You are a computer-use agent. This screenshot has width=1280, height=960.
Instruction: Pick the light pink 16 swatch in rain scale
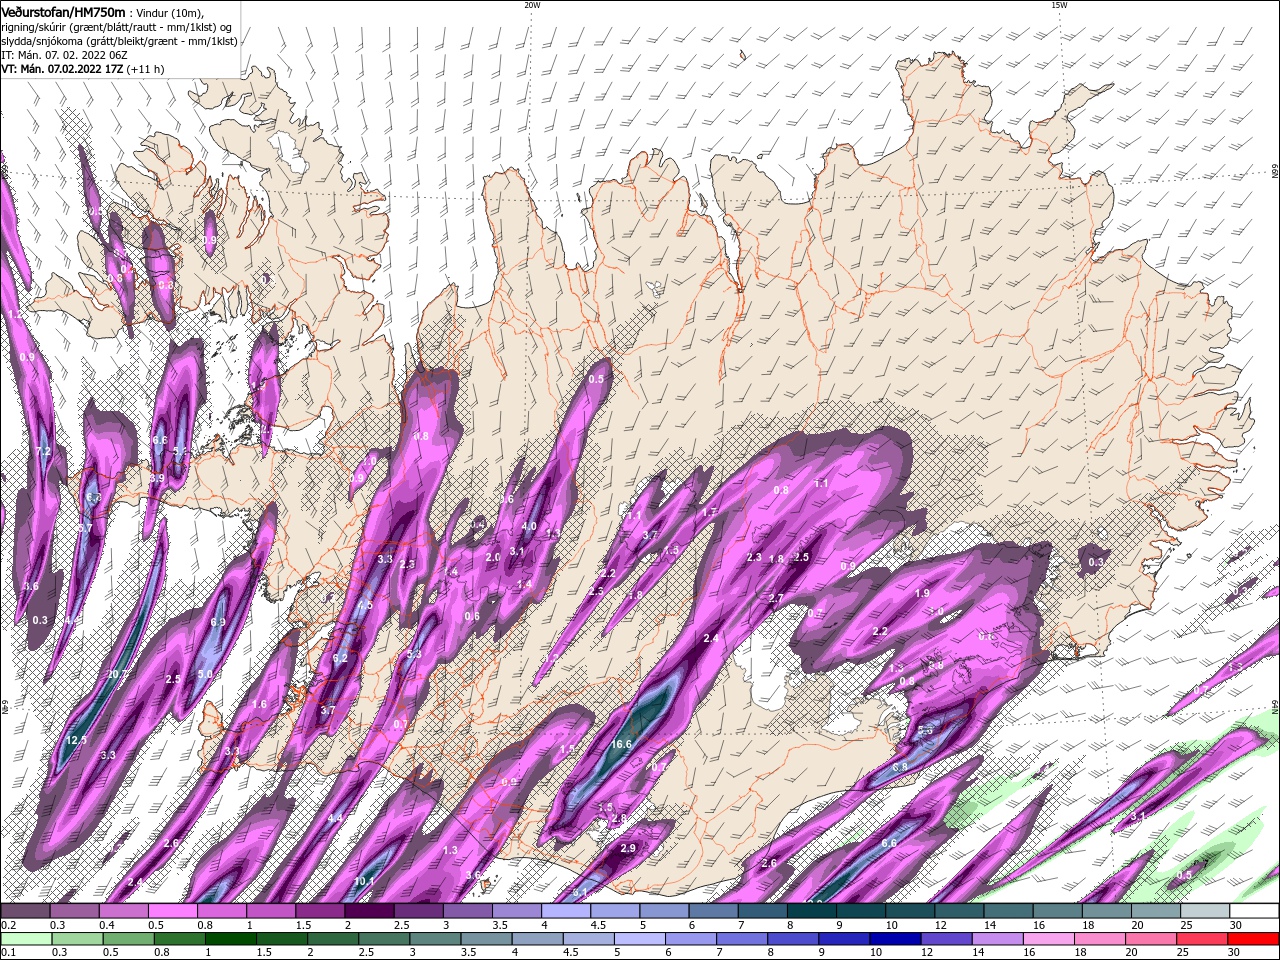pyautogui.click(x=1047, y=938)
